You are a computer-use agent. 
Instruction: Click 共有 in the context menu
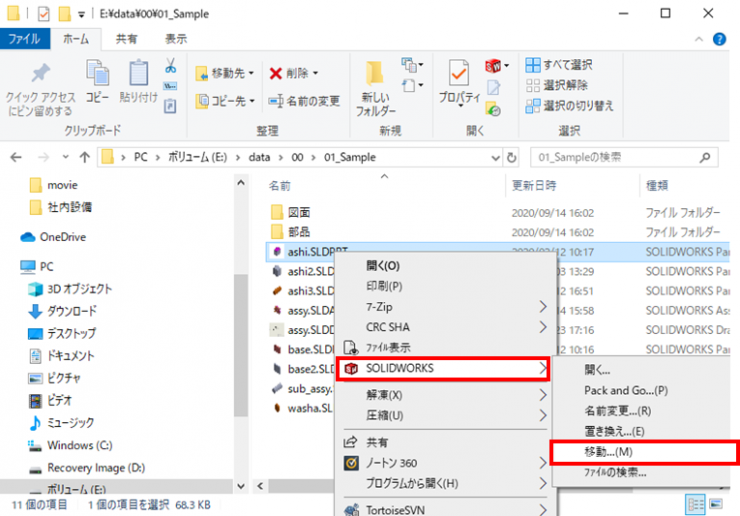coord(377,442)
